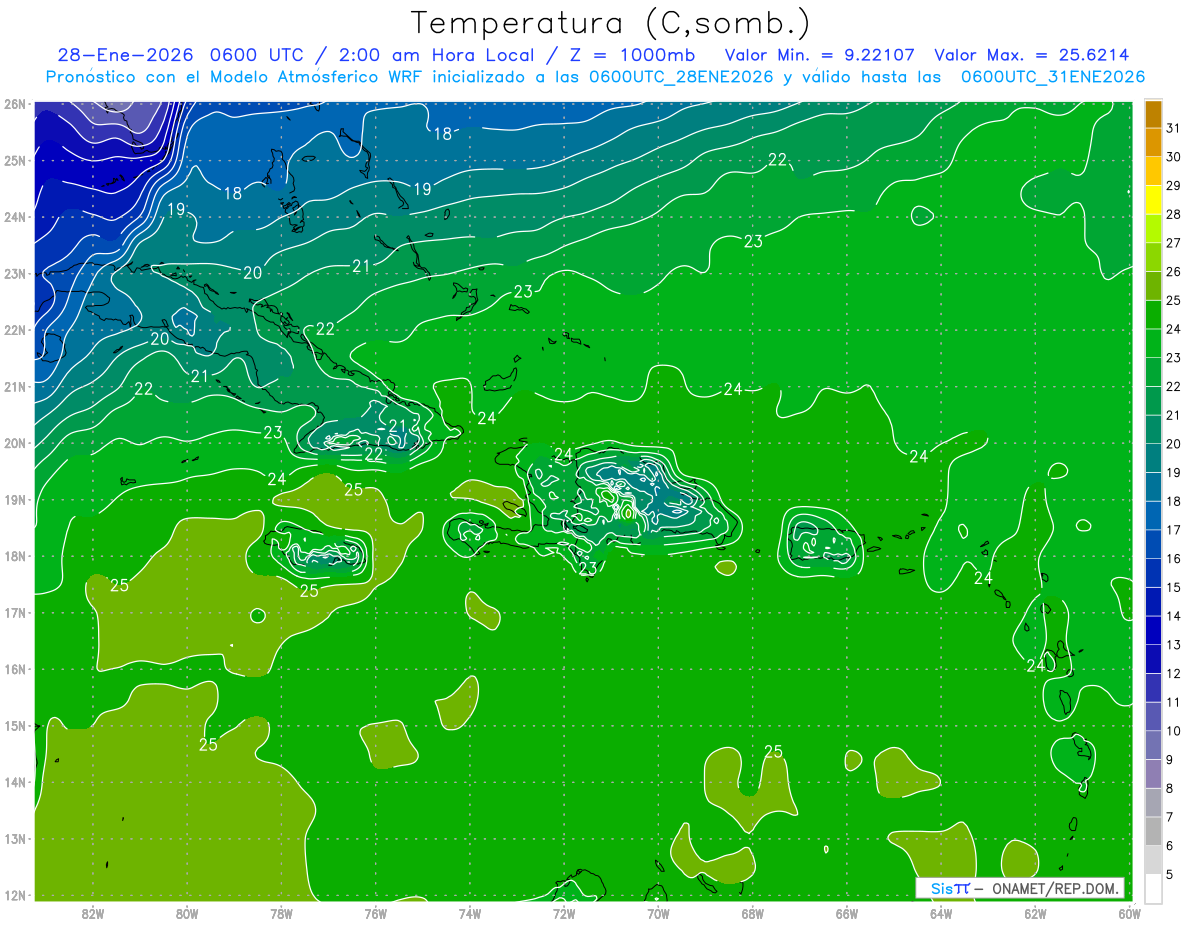The image size is (1200, 927).
Task: Click the 14N latitude axis label
Action: [15, 782]
